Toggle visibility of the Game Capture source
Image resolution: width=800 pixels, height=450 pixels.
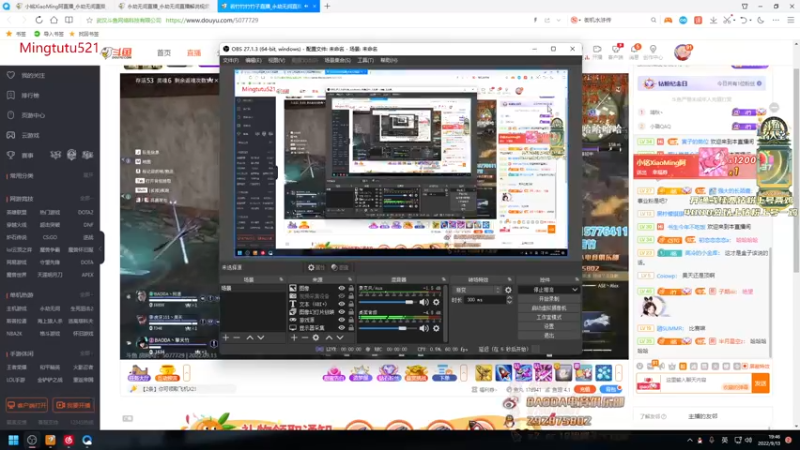click(341, 320)
